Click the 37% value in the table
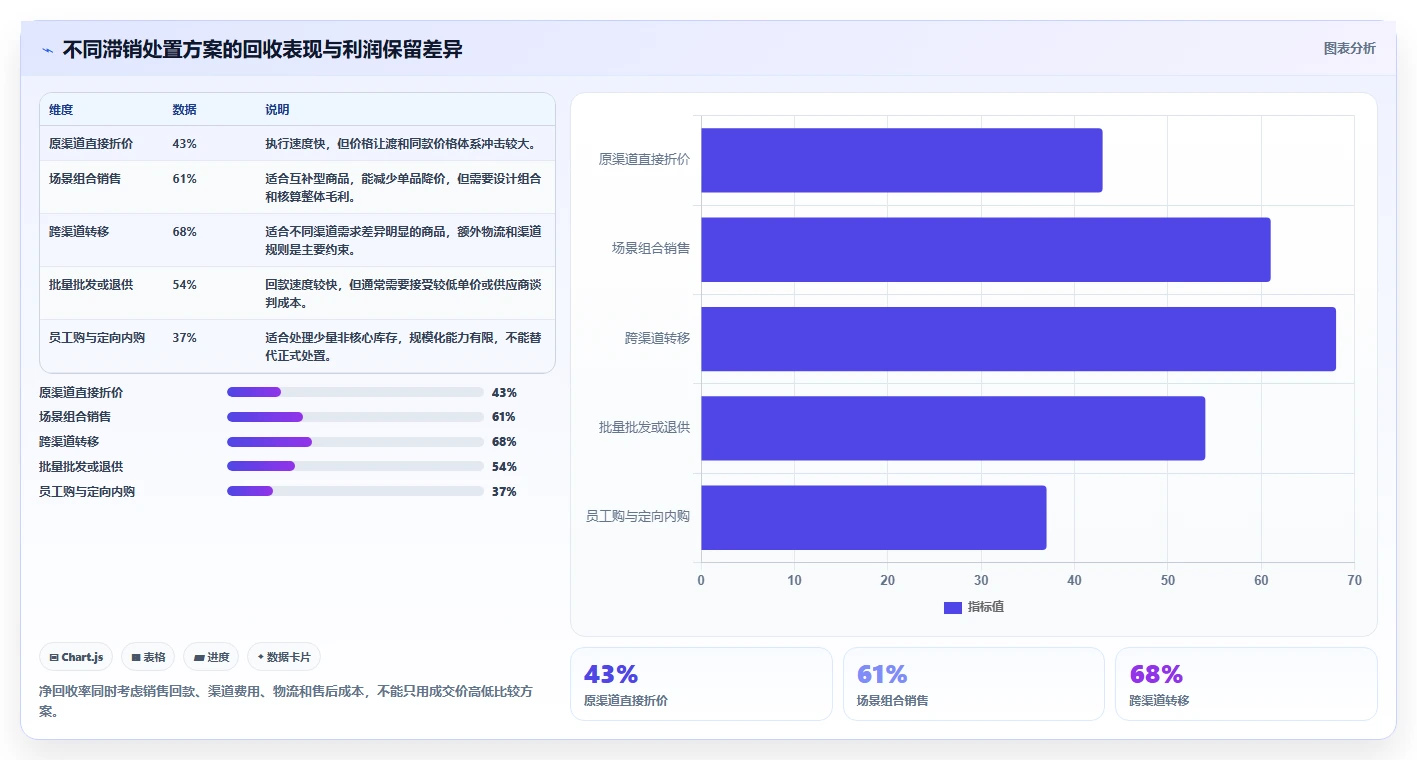This screenshot has height=760, width=1417. [184, 338]
